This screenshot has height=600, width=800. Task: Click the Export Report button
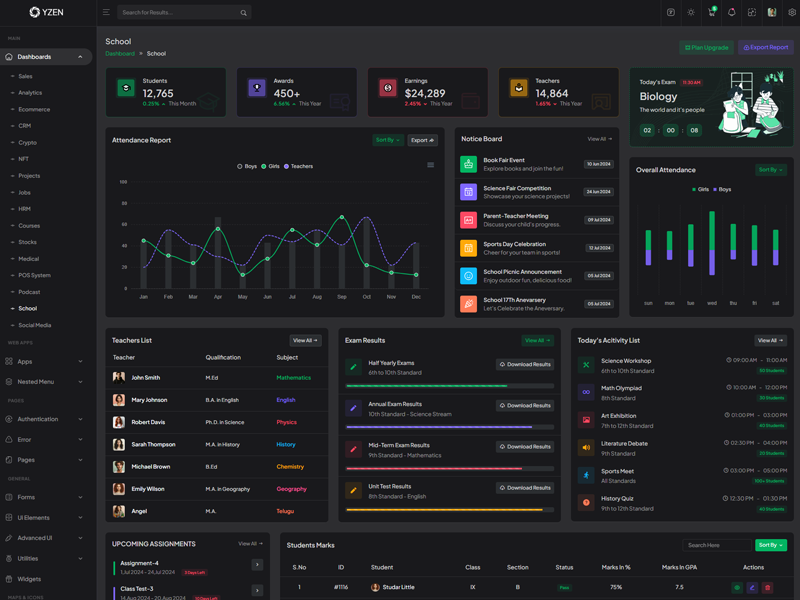(x=766, y=47)
